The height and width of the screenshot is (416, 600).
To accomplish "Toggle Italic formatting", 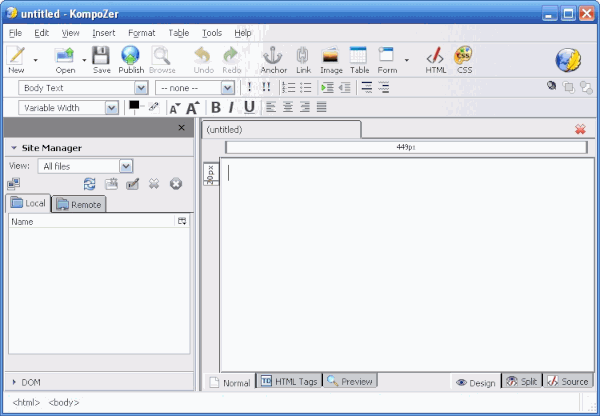I will click(231, 108).
